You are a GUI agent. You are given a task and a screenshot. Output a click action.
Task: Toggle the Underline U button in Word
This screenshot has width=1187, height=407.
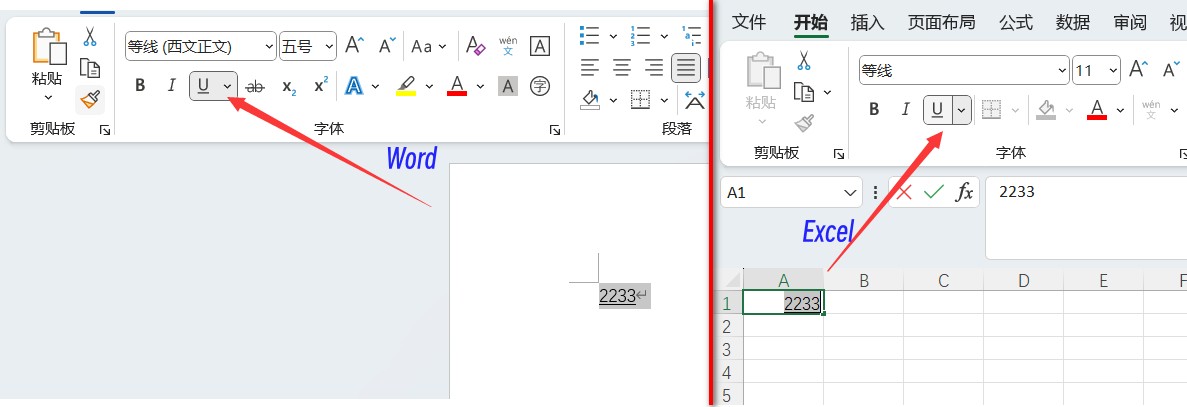[203, 86]
